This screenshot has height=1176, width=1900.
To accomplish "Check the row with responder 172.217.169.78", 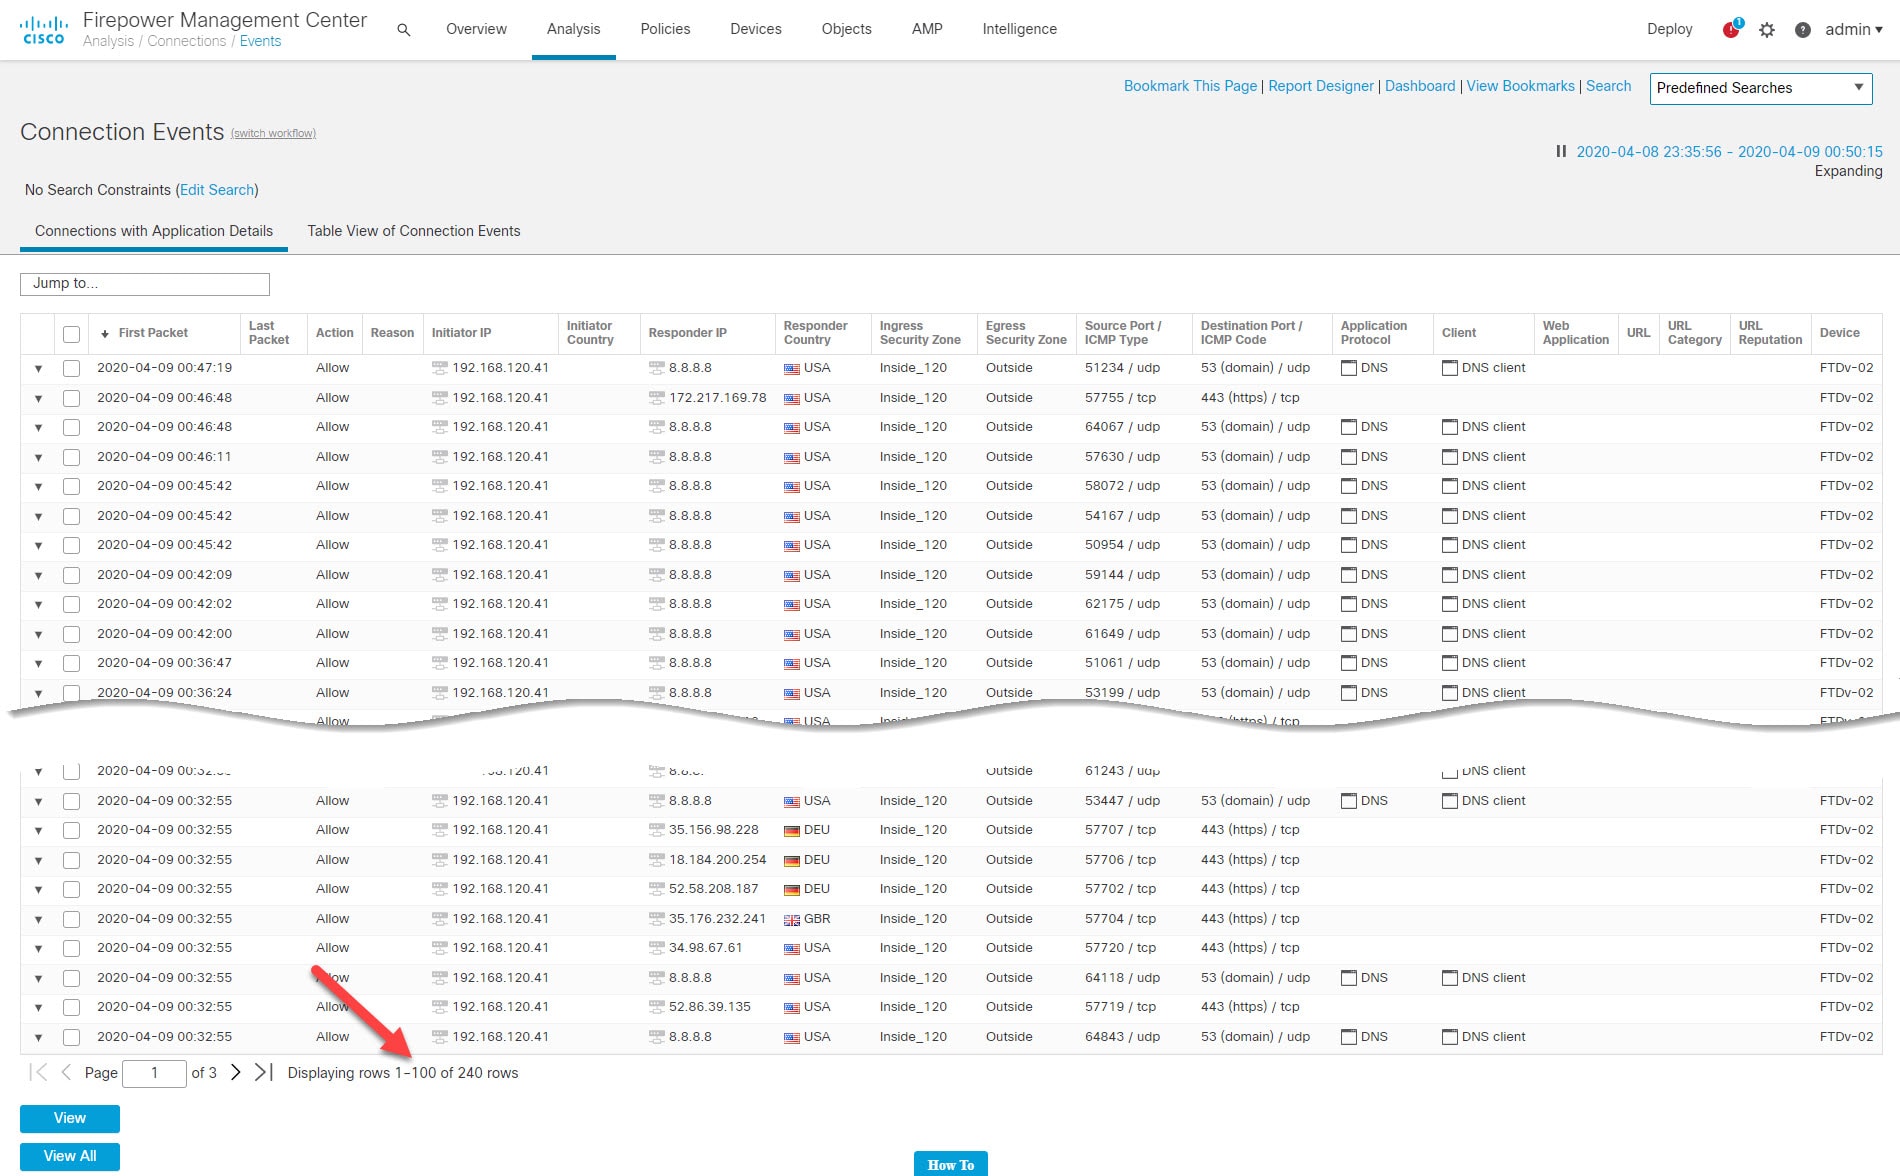I will [71, 398].
